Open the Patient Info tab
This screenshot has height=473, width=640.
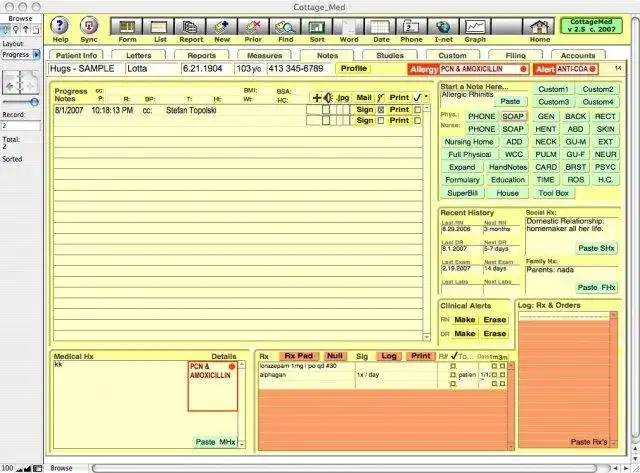(76, 55)
